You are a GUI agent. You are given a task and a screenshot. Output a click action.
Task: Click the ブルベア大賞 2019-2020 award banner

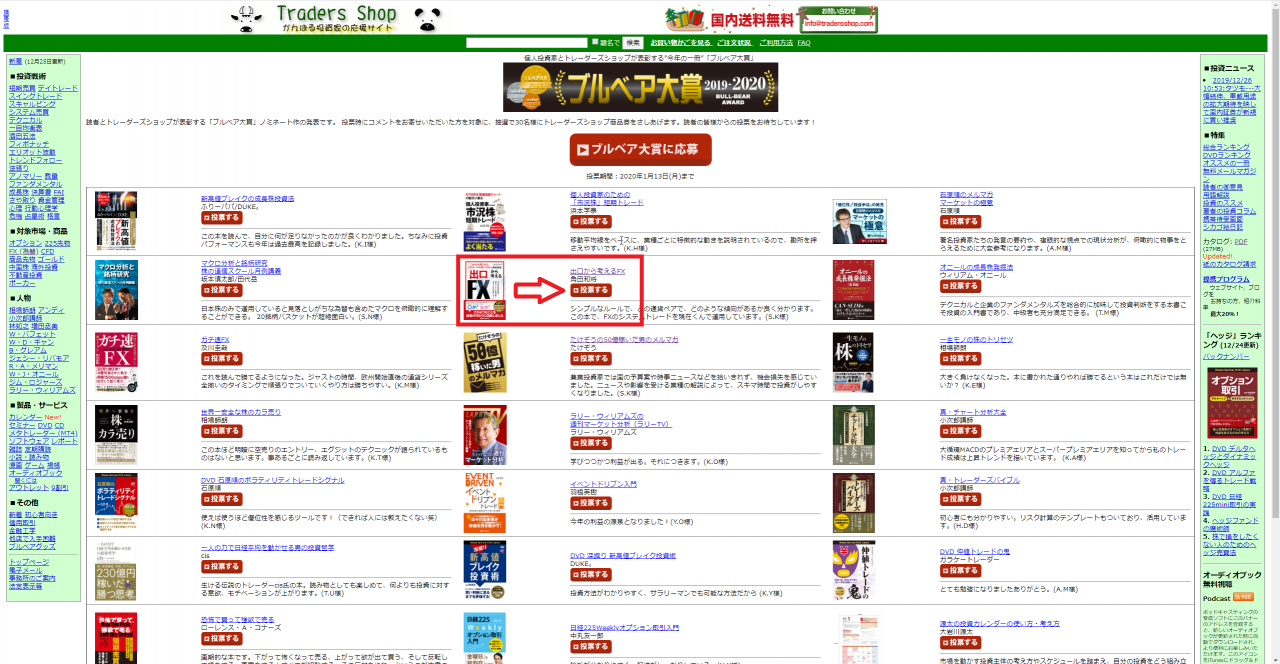point(640,88)
